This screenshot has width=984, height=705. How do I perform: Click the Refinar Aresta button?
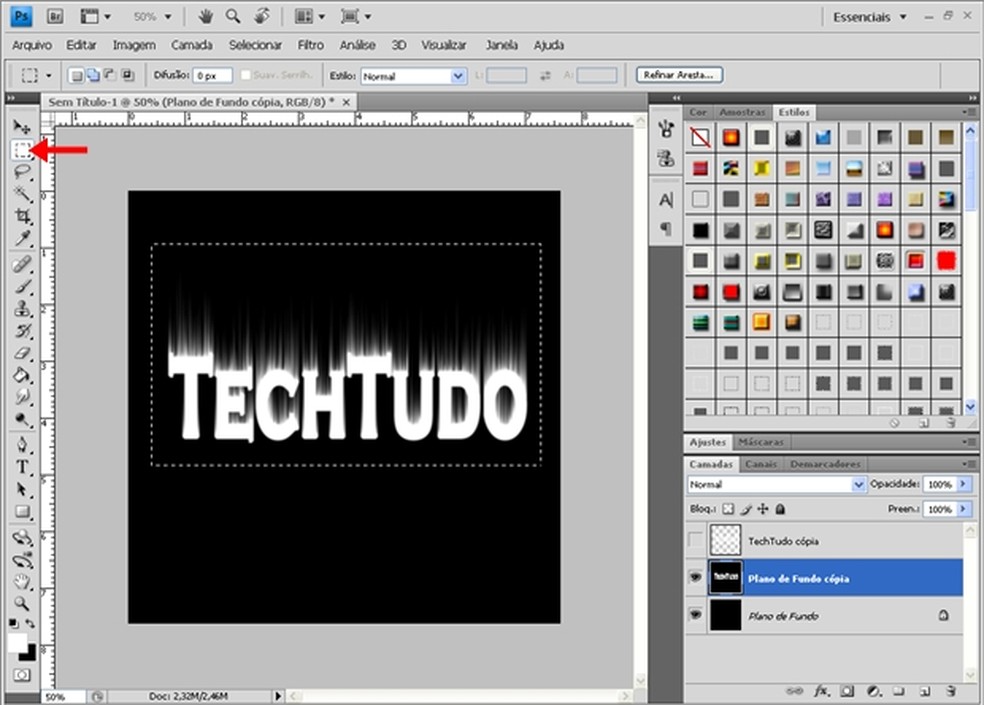tap(680, 75)
